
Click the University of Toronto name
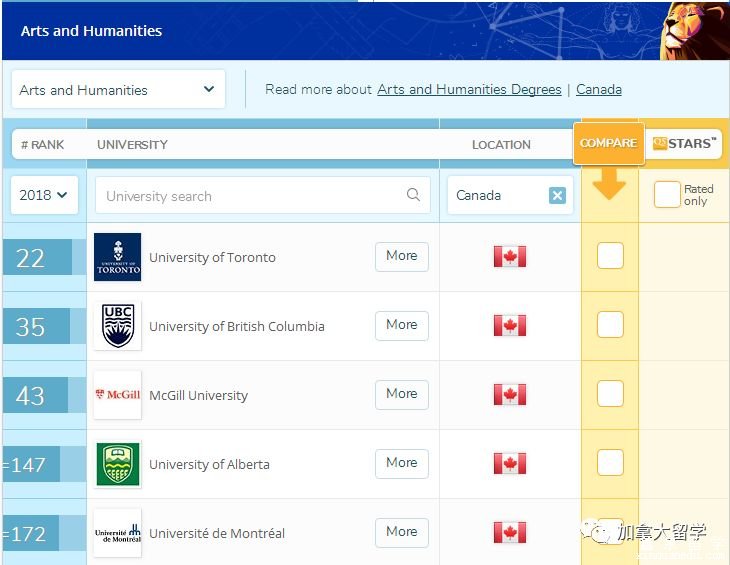(212, 257)
